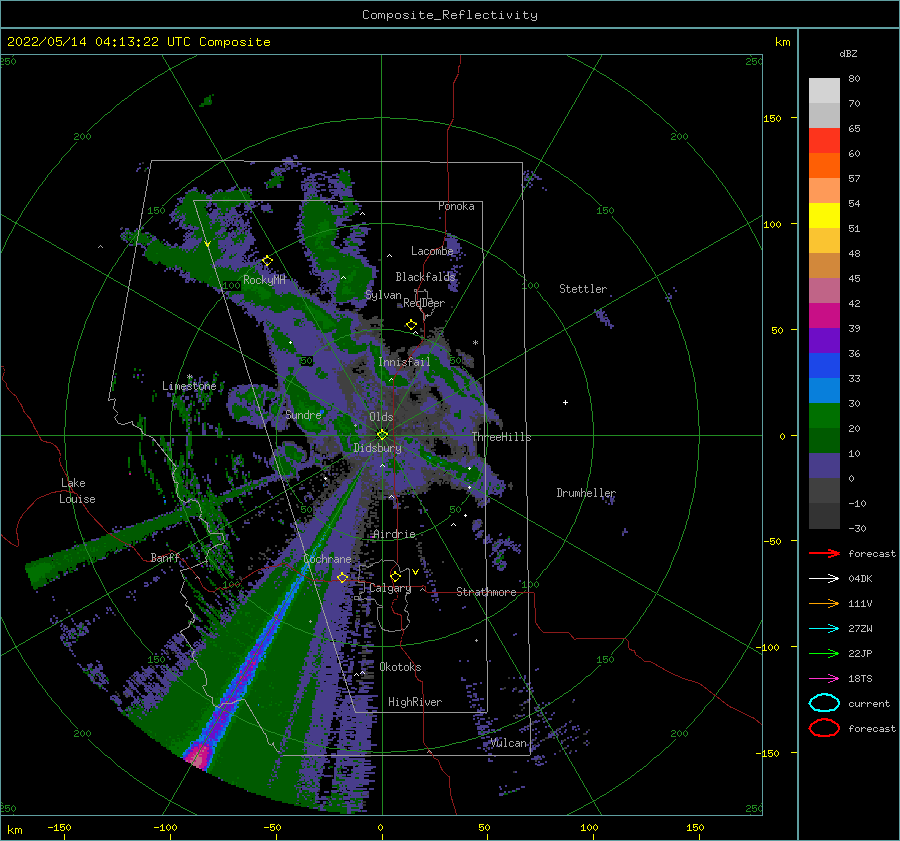
Task: Click the RockyMH label
Action: [264, 280]
